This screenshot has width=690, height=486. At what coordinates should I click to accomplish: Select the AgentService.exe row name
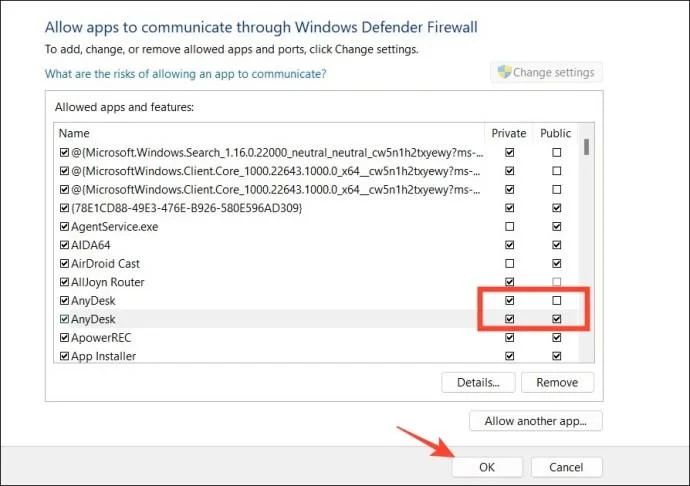(114, 227)
